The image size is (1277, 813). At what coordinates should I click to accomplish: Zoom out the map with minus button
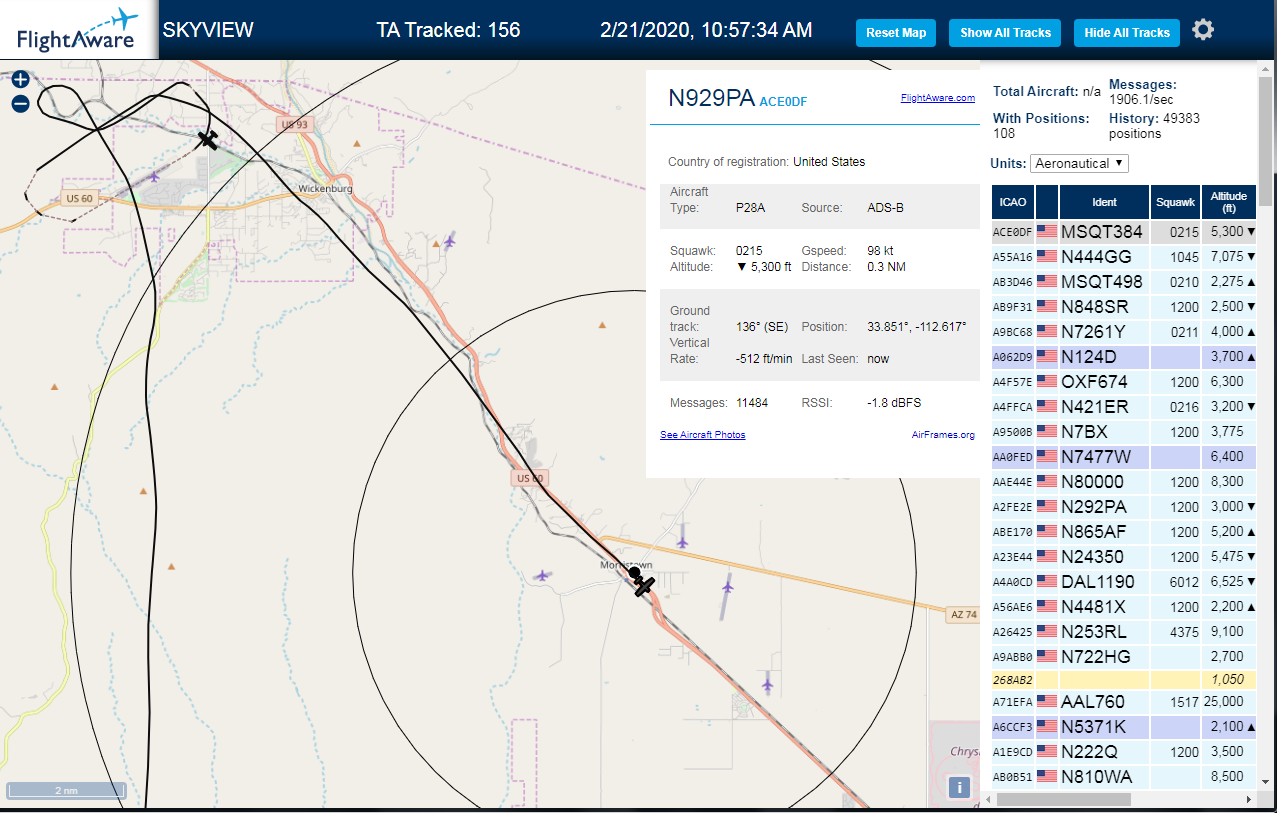(x=20, y=104)
